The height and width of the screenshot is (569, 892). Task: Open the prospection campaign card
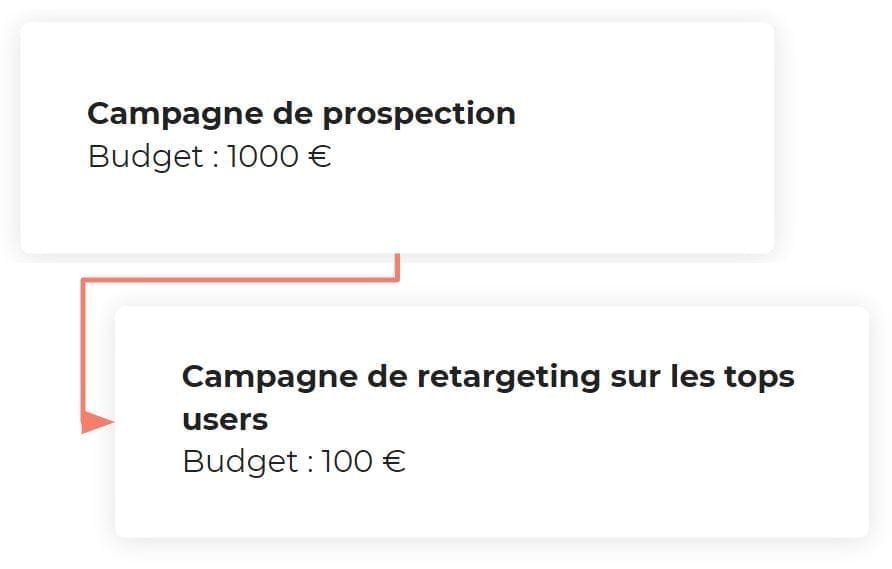click(x=397, y=138)
